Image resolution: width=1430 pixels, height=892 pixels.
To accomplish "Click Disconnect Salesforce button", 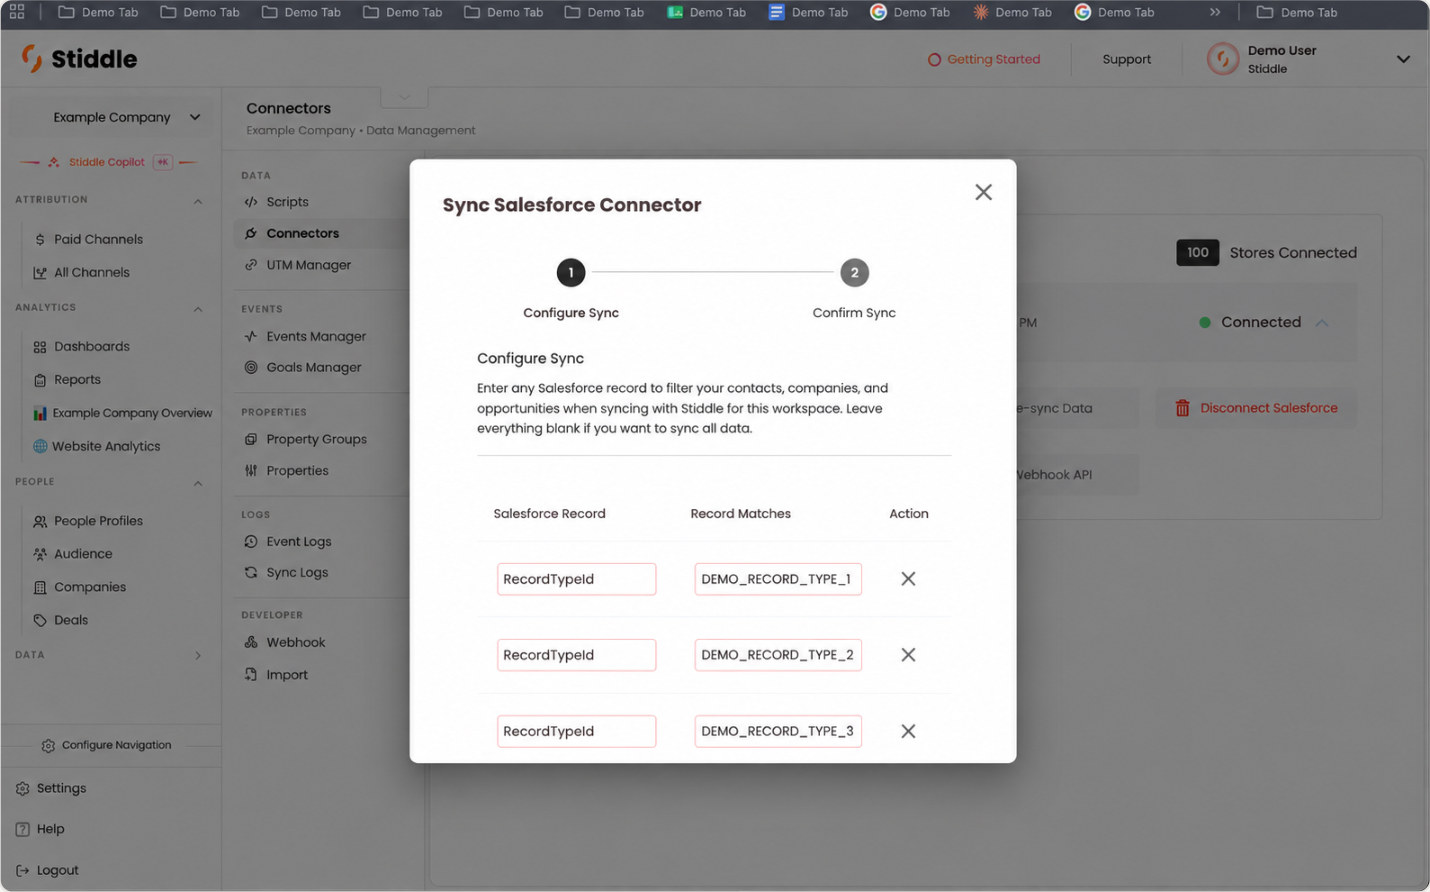I will tap(1256, 408).
